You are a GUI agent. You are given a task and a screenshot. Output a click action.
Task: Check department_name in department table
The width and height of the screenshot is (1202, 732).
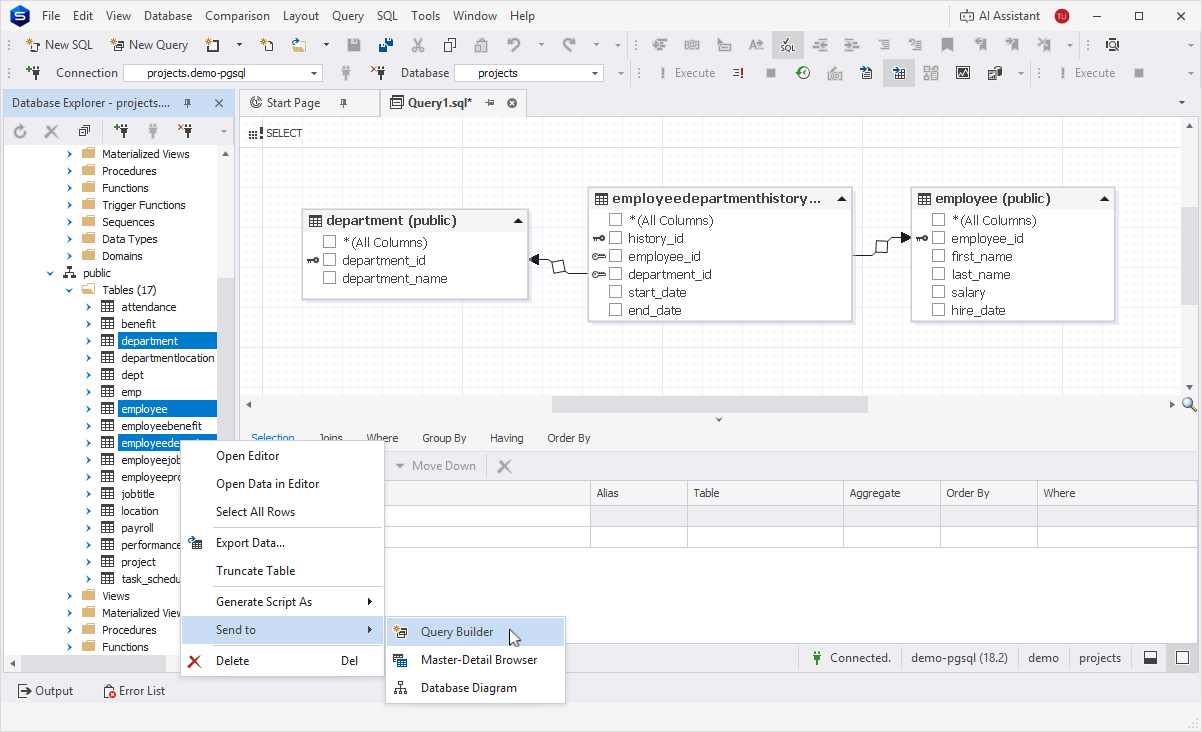[x=330, y=278]
